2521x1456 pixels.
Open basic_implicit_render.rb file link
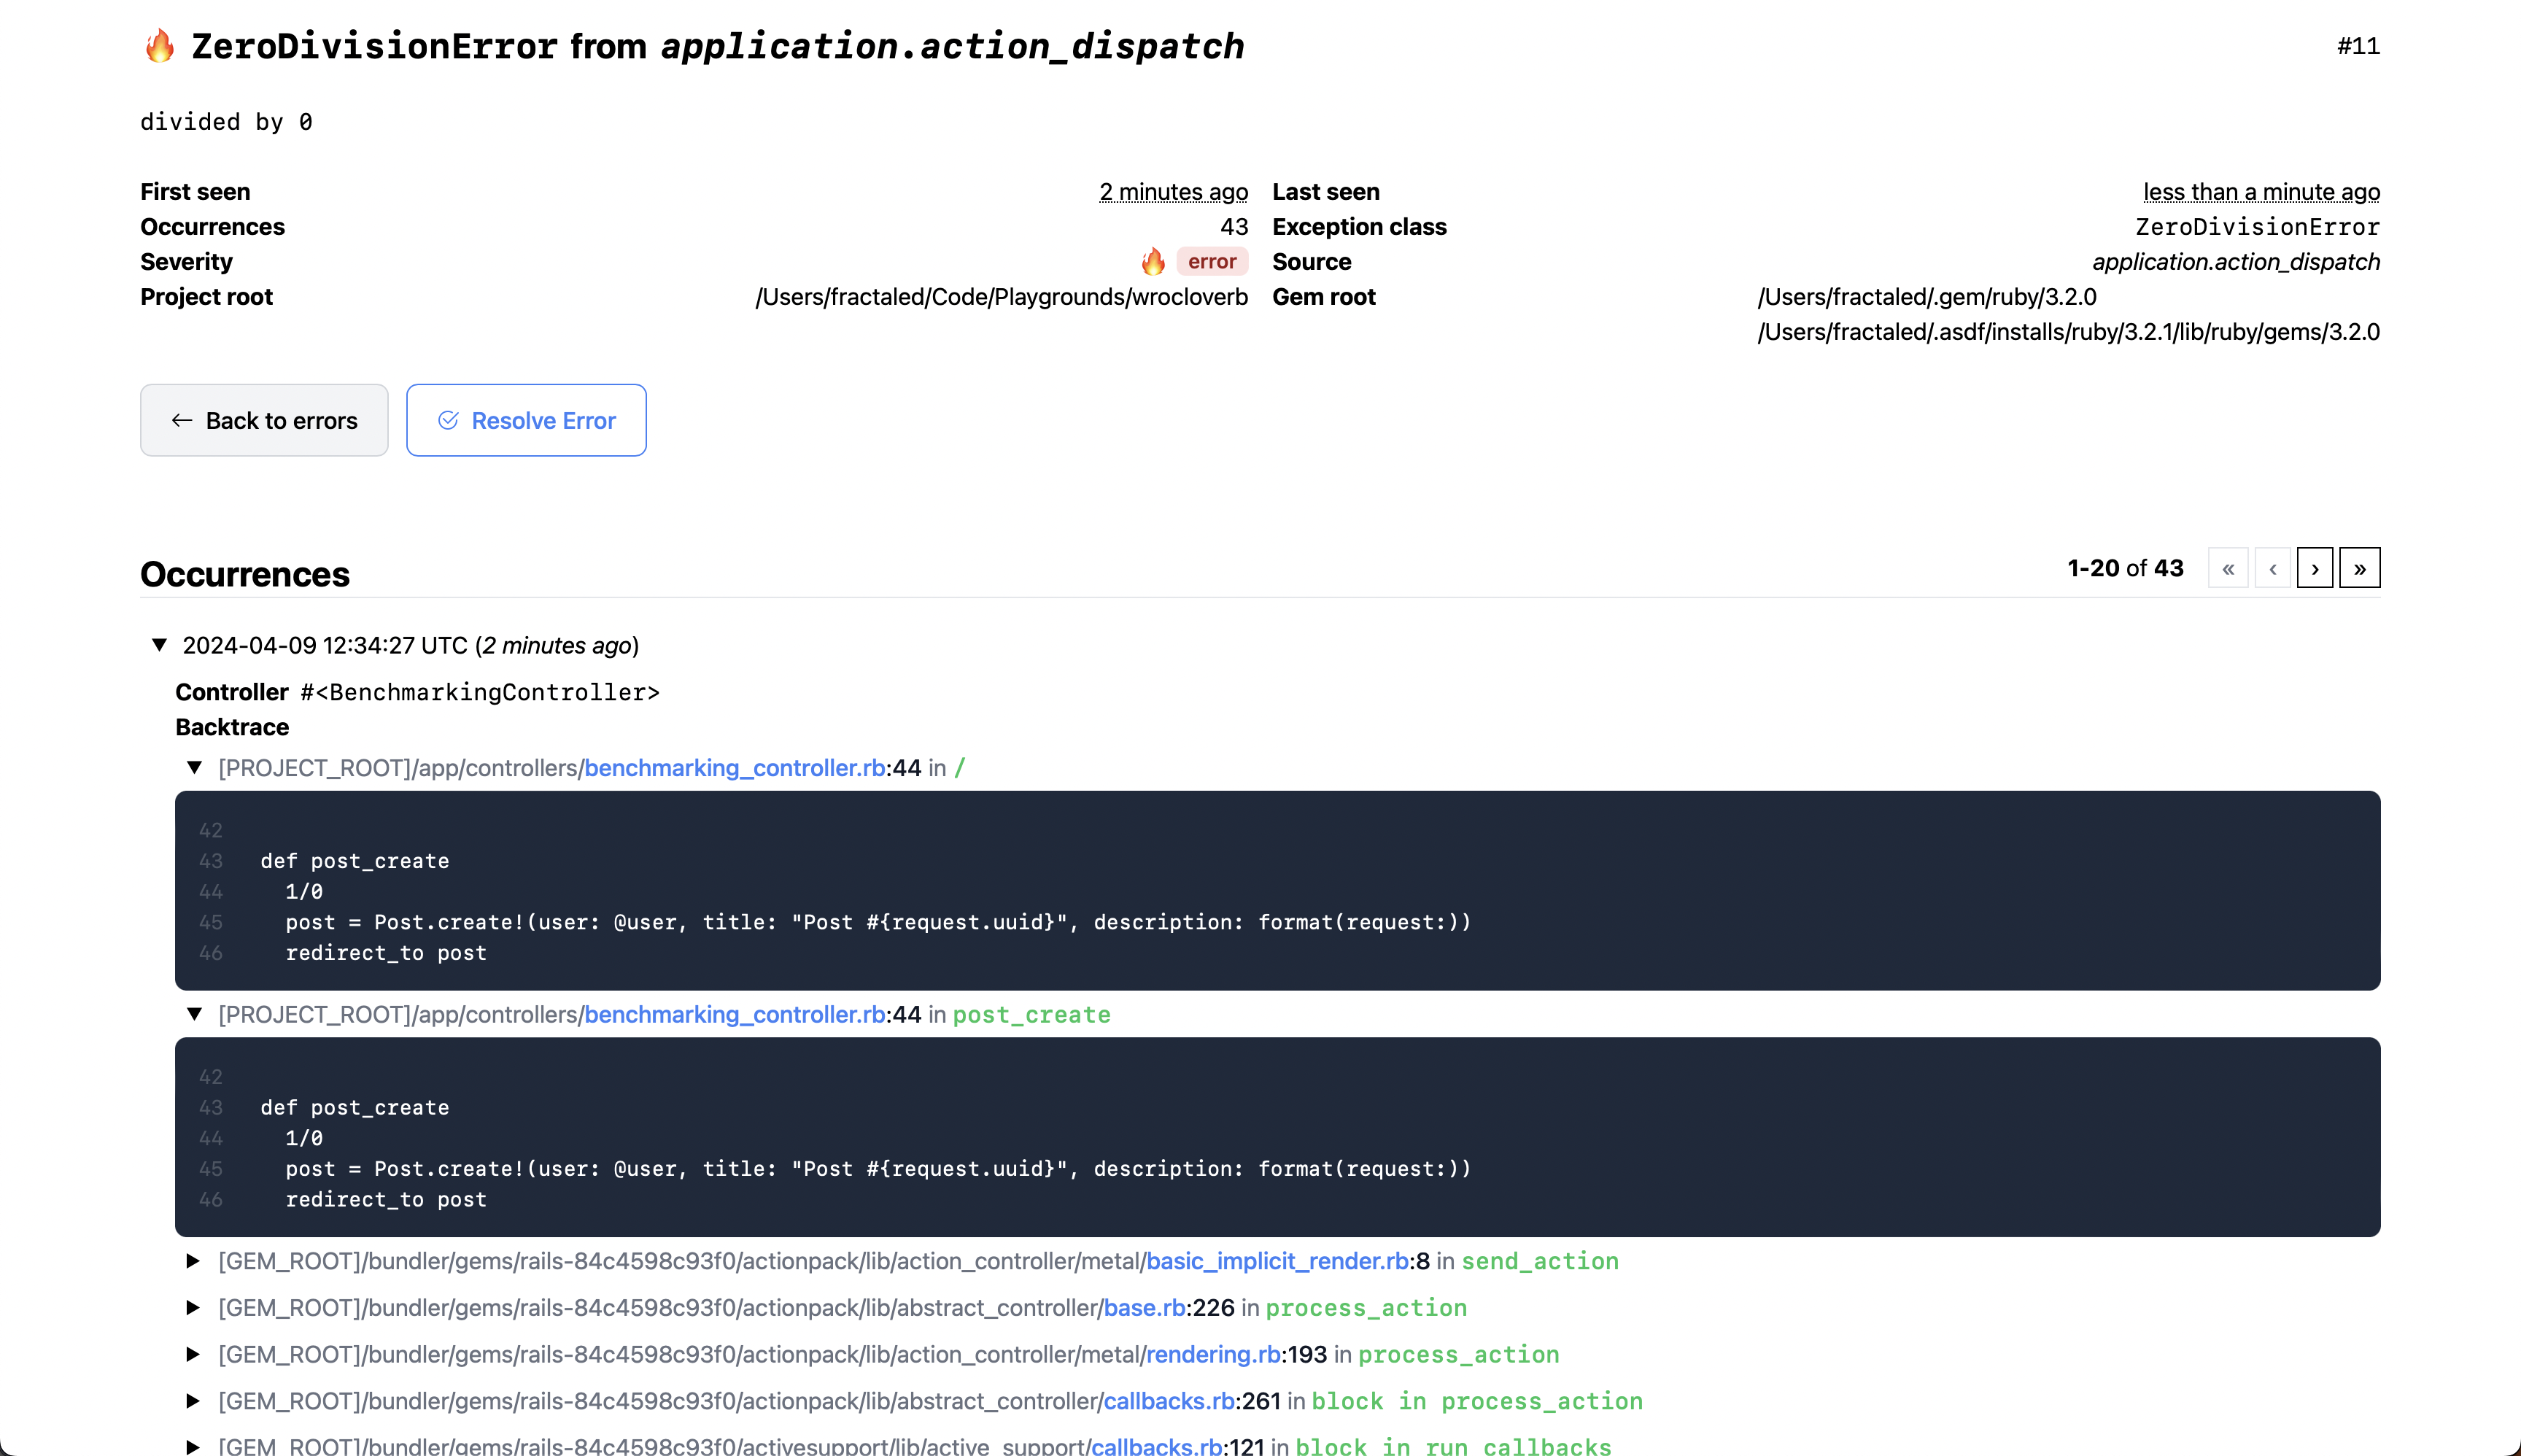coord(1277,1261)
